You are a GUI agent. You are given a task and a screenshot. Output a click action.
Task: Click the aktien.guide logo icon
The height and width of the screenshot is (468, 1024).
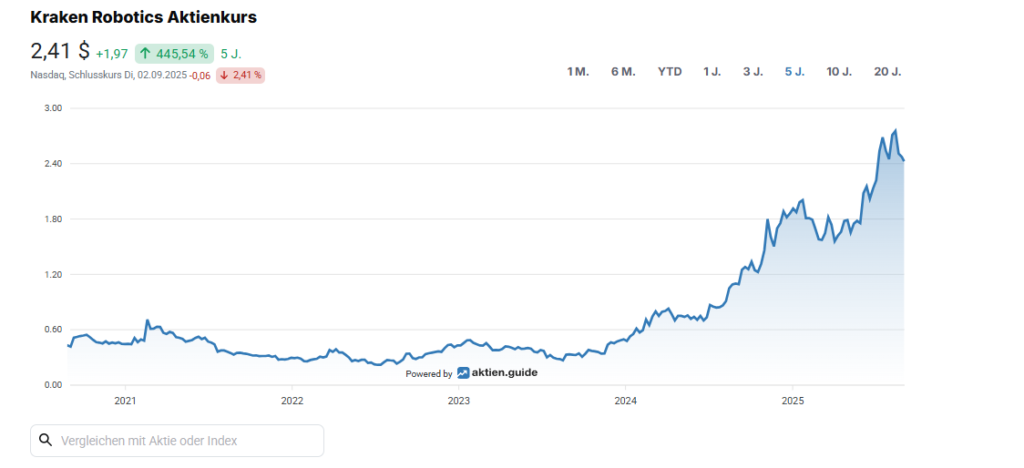point(464,373)
